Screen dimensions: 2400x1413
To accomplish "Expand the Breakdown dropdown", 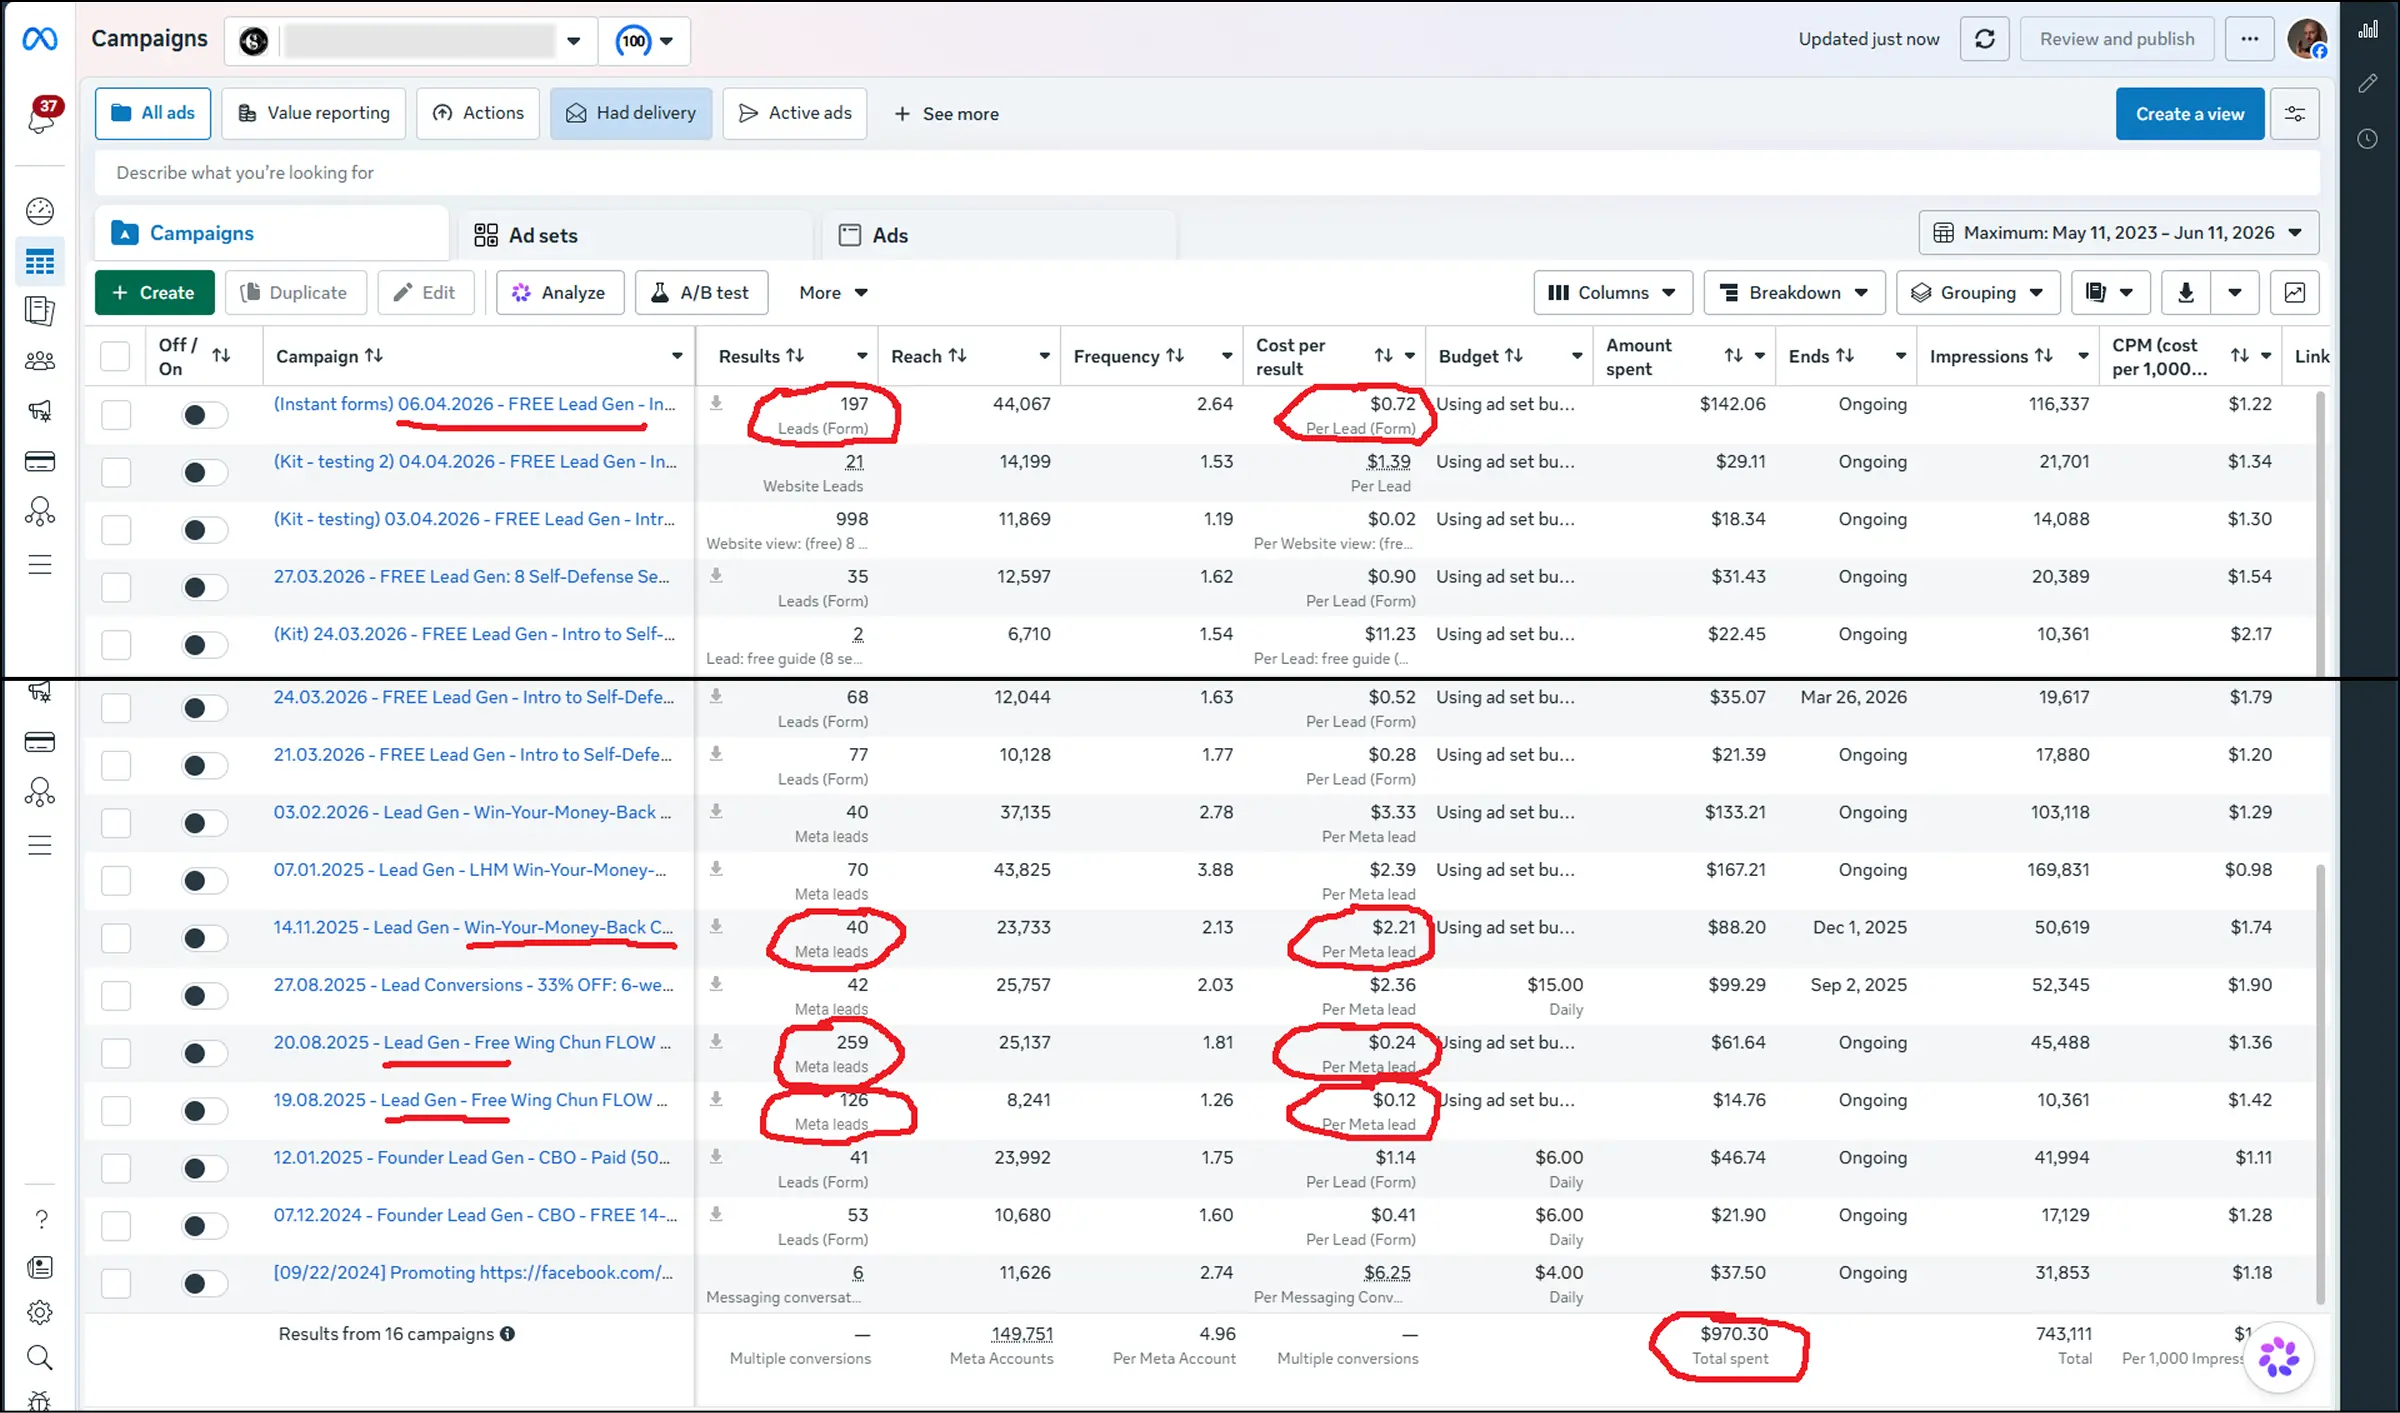I will pos(1794,293).
